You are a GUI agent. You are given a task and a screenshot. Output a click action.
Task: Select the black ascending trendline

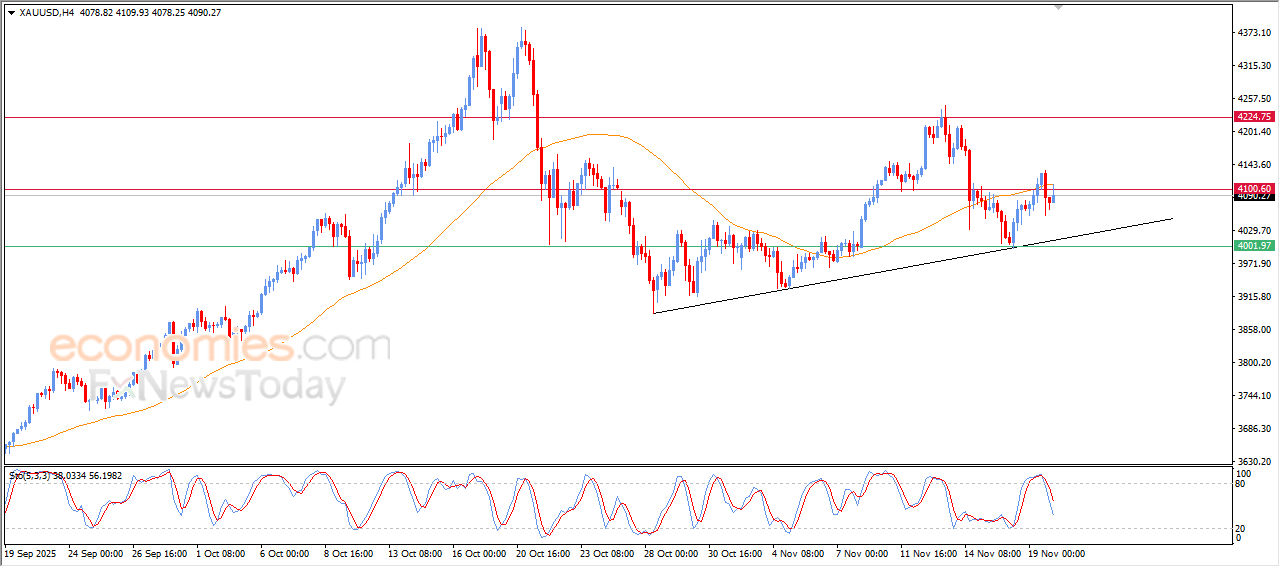[900, 269]
